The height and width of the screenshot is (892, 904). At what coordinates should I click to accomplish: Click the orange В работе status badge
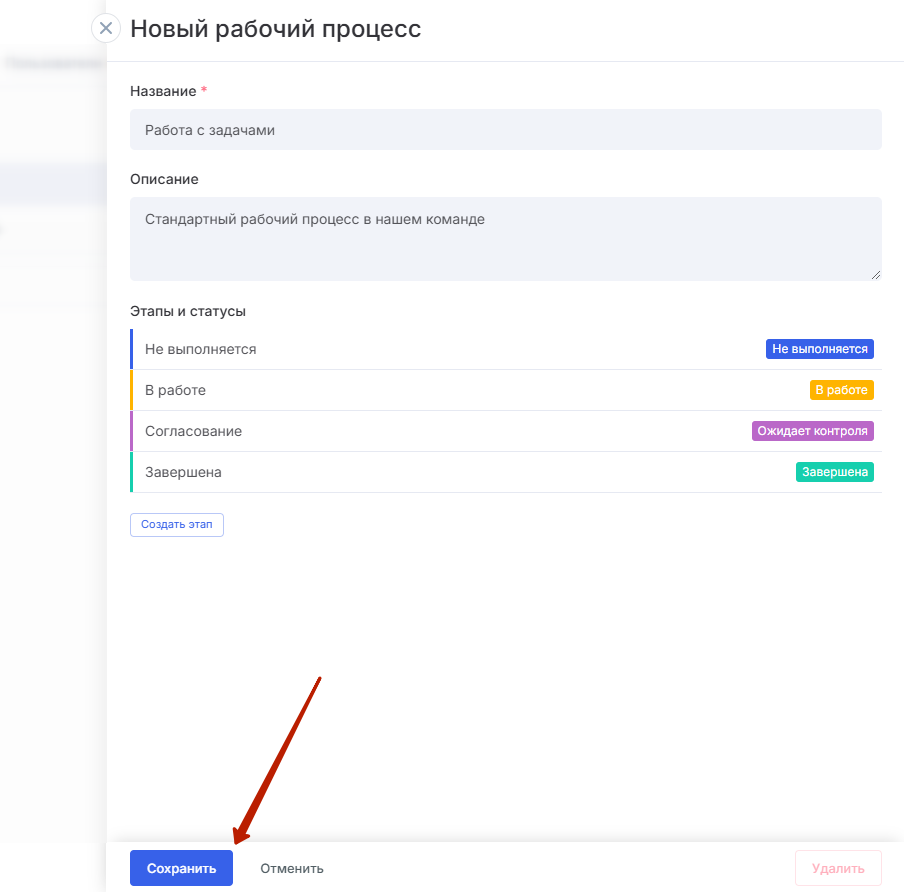(841, 390)
